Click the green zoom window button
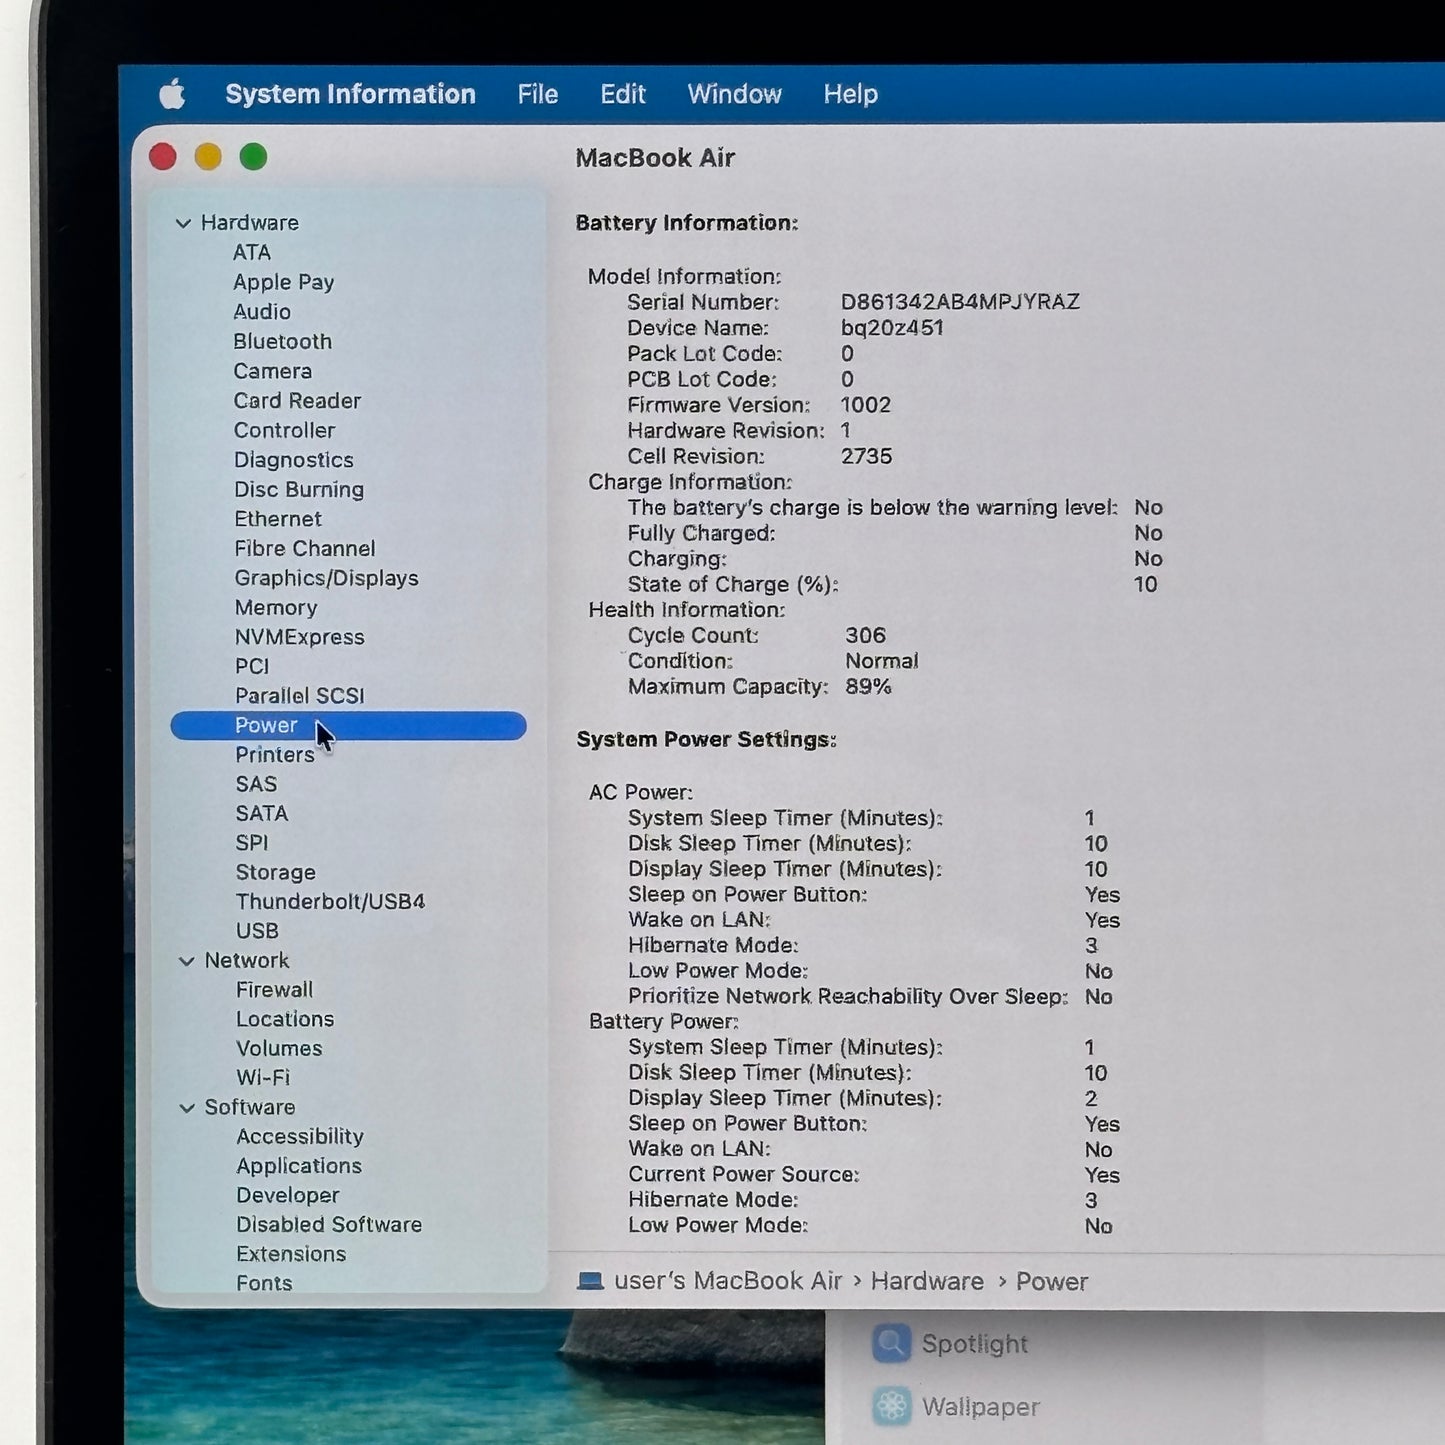The image size is (1445, 1445). (253, 157)
